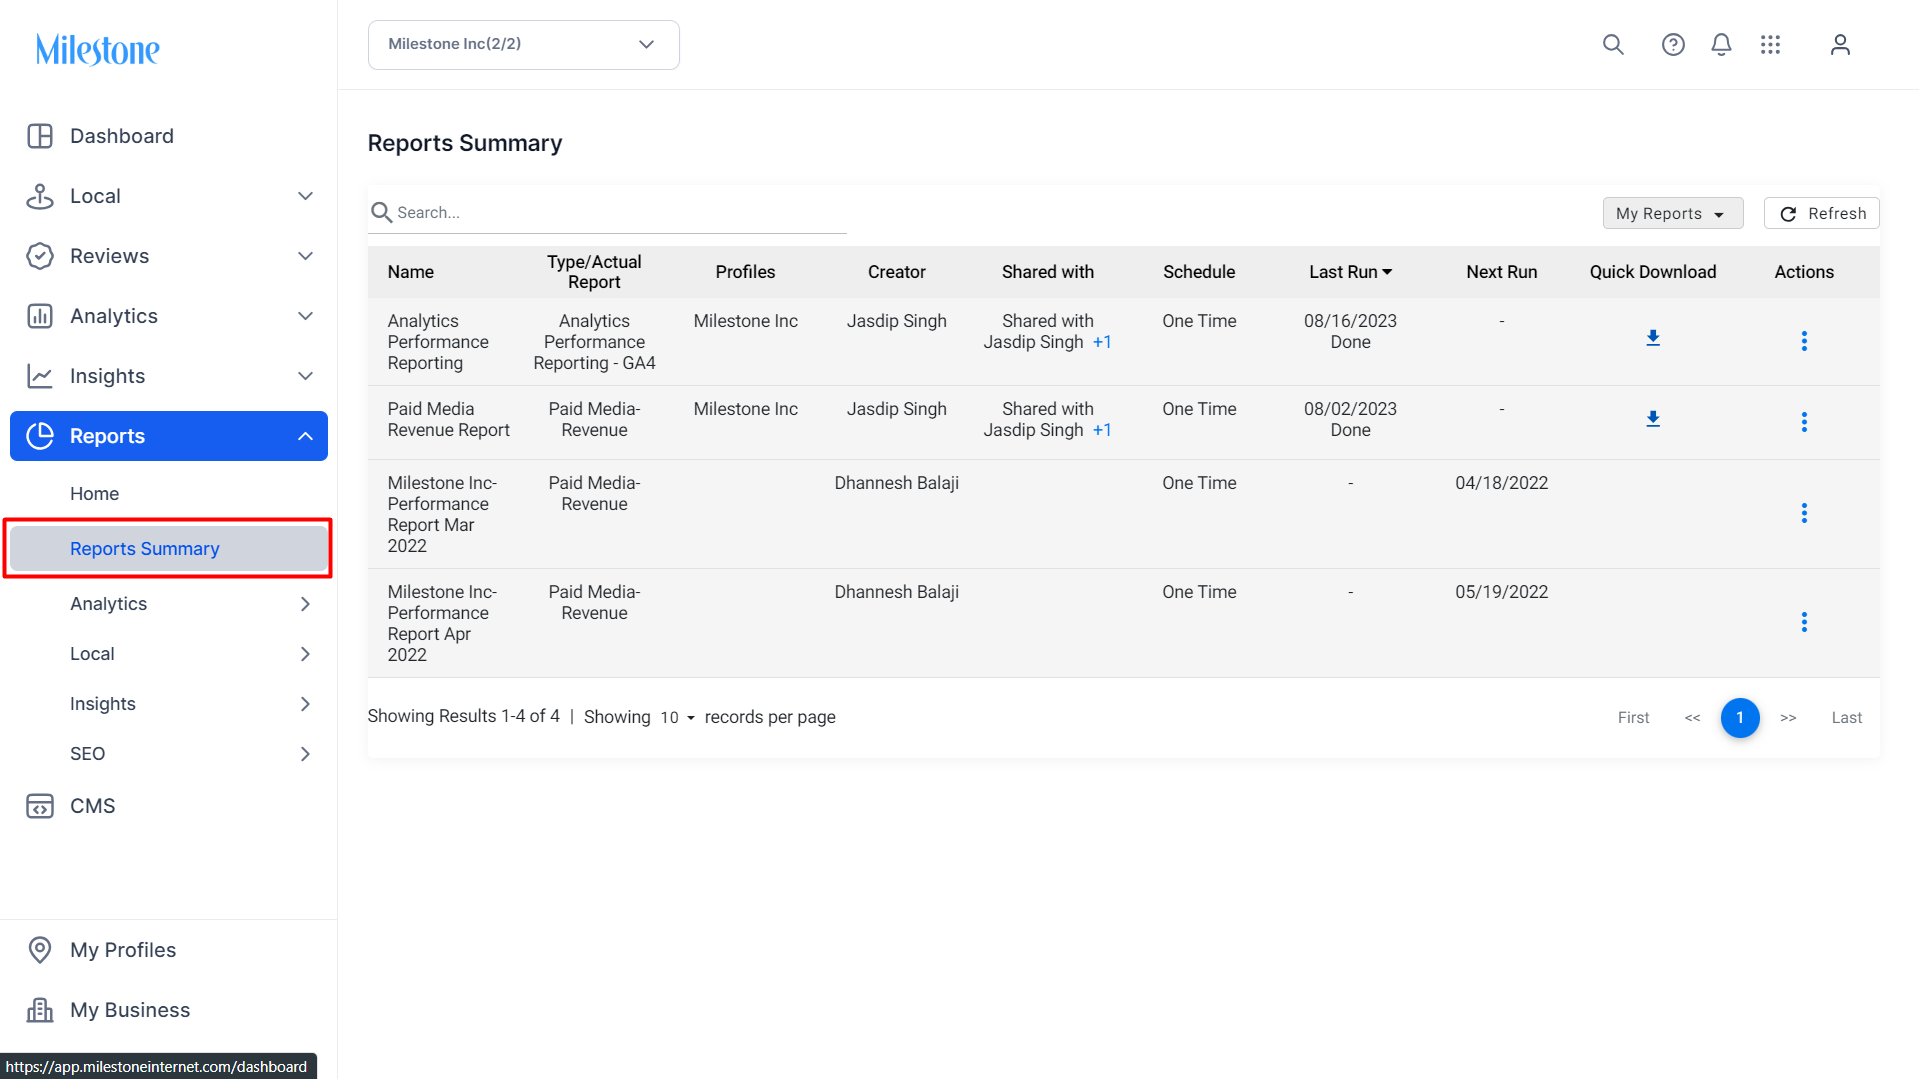Click the Reports Summary page heading
1919x1079 pixels.
[x=465, y=143]
